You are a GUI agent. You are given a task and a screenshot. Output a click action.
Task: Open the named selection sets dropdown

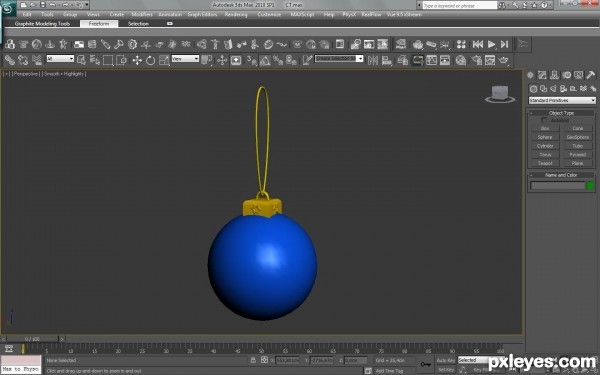pos(339,59)
